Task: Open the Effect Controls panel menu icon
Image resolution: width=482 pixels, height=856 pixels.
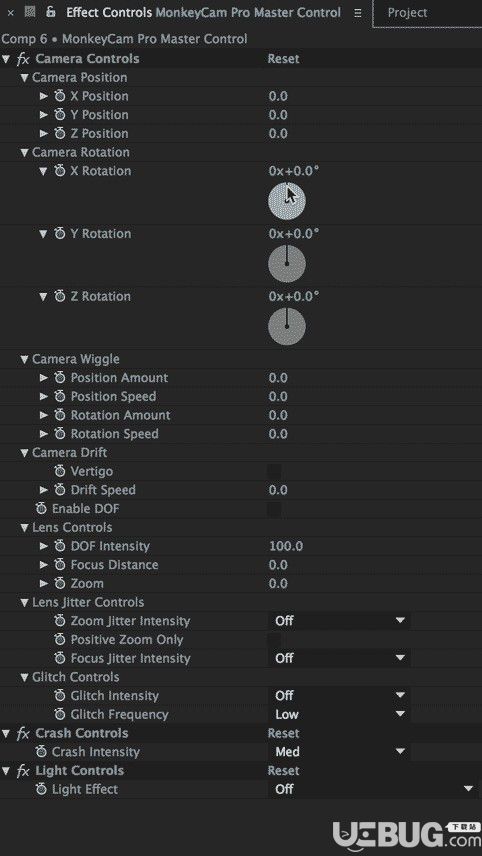Action: 358,13
